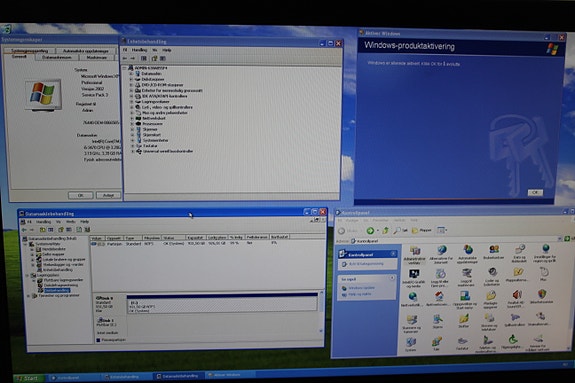Open Skrivere og telefakser icon

489,321
